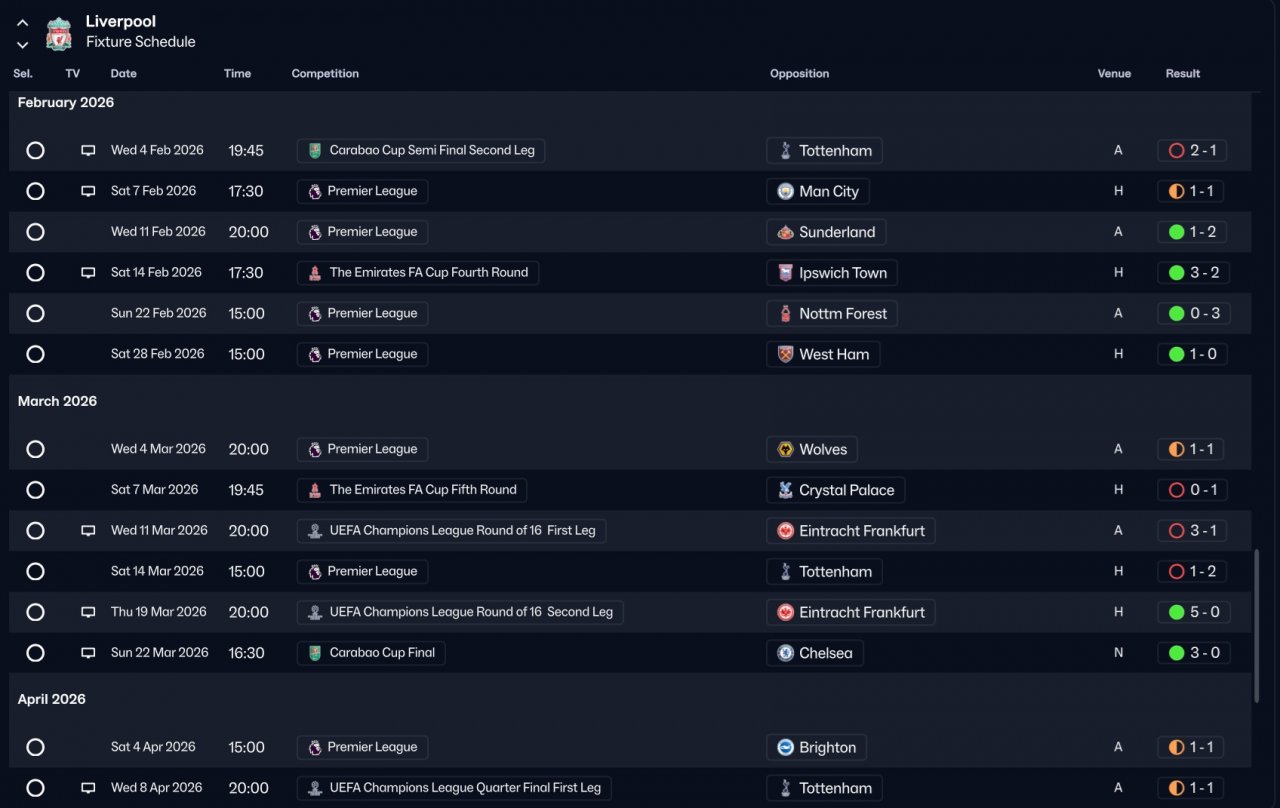Open The Emirates FA Cup Fourth Round
1280x808 pixels.
418,273
